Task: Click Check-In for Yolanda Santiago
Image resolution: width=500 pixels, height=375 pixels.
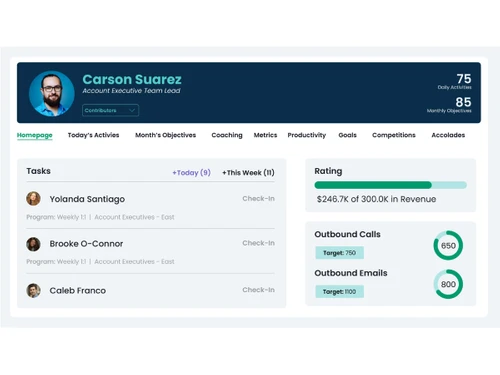Action: point(258,199)
